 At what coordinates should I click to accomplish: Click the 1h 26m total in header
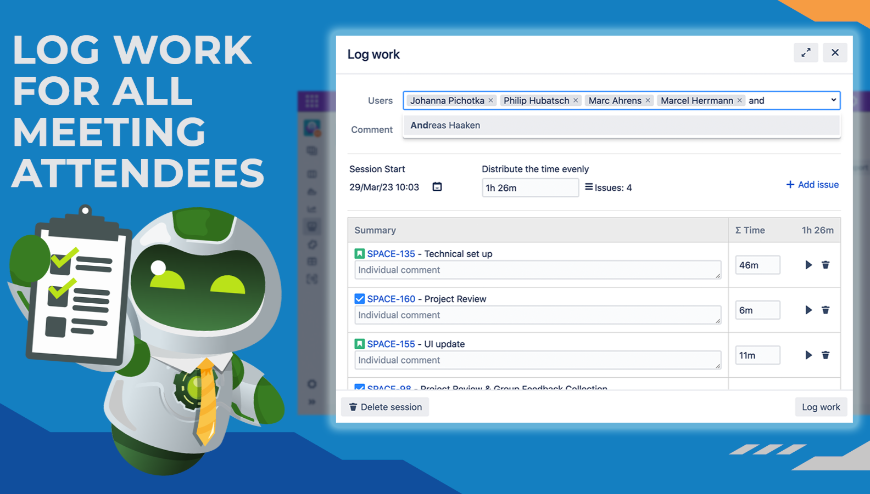817,230
